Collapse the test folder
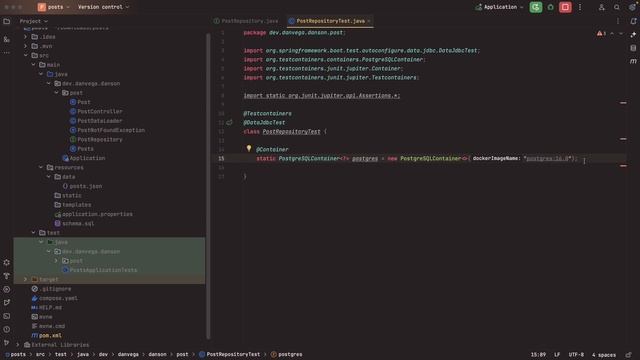Image resolution: width=640 pixels, height=360 pixels. 33,233
